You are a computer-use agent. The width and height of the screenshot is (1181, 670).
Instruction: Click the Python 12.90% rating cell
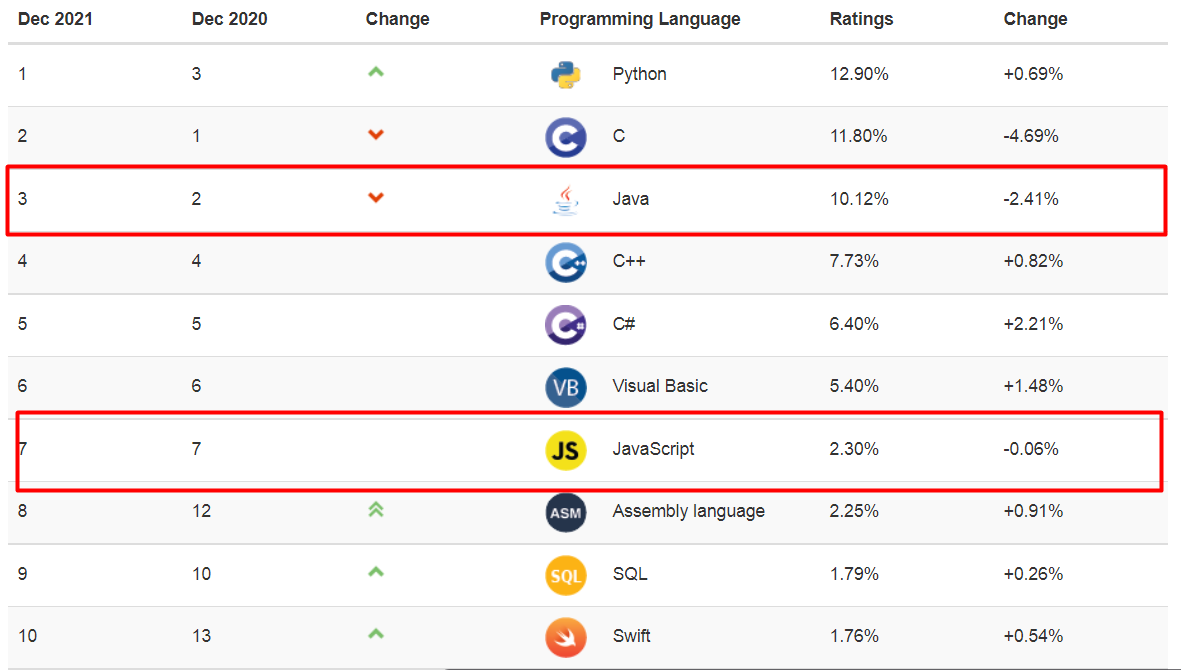[x=859, y=74]
